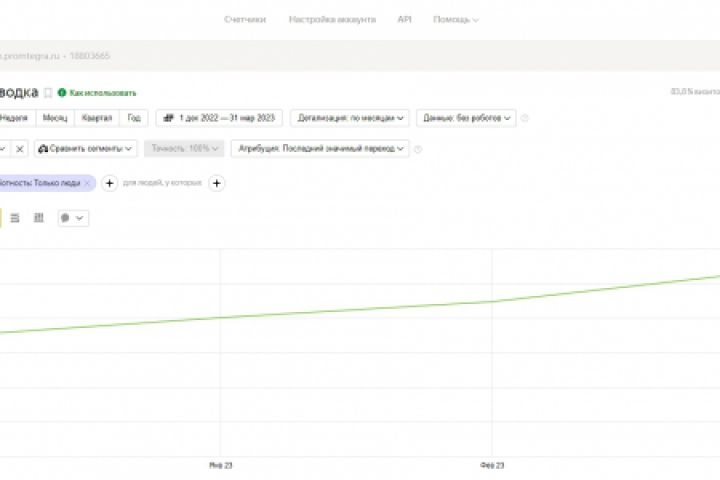The width and height of the screenshot is (720, 480).
Task: Expand the Сравнить сегменты dropdown
Action: tap(85, 149)
